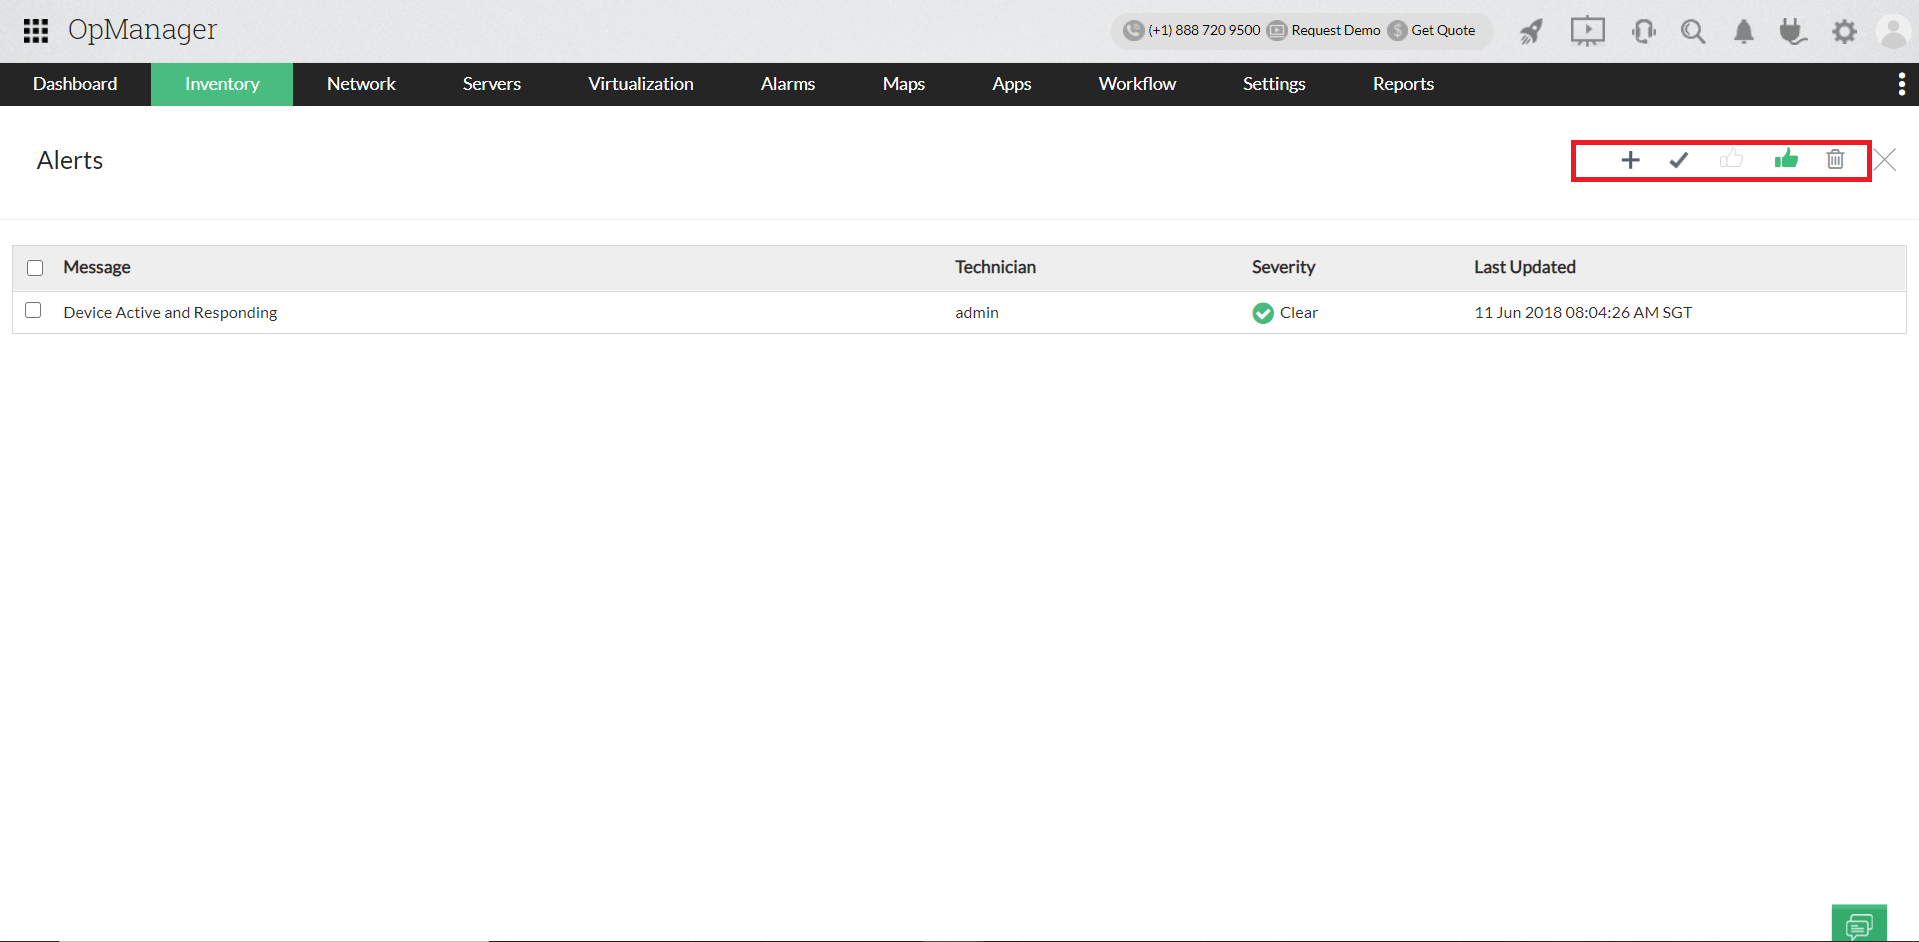Click the "11 Jun 2018 08:04:26 AM SGT" timestamp
1919x942 pixels.
tap(1583, 313)
